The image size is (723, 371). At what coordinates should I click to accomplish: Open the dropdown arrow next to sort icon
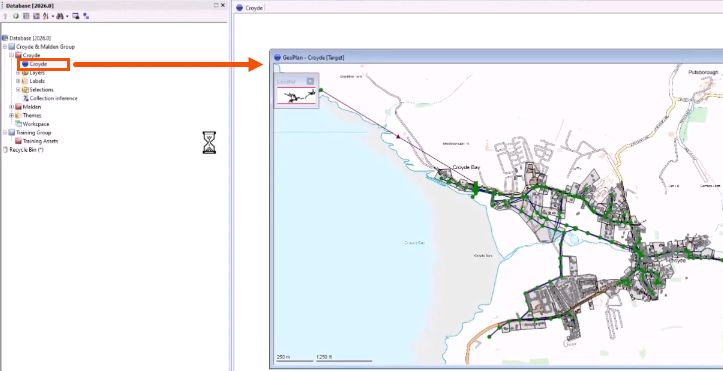point(53,16)
